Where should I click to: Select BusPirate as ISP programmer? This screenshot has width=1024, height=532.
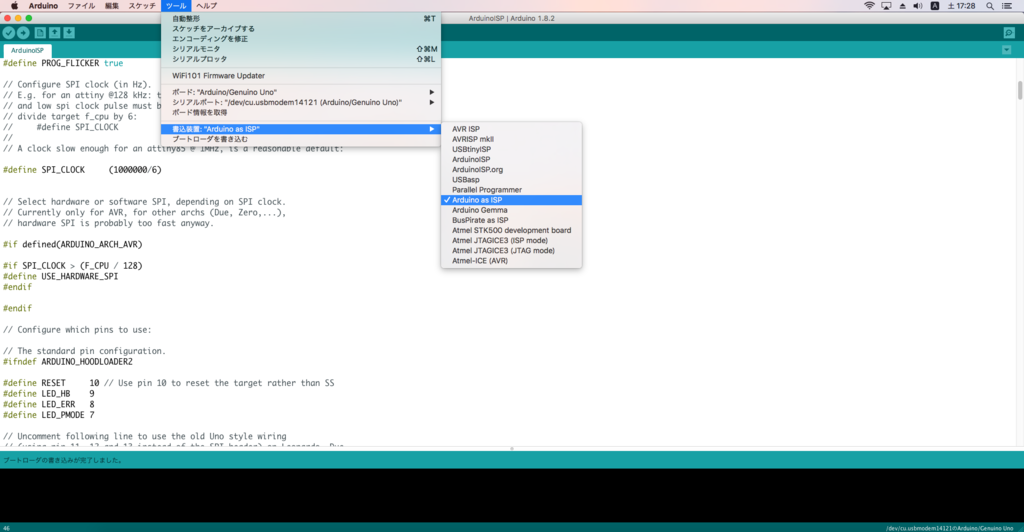point(511,221)
